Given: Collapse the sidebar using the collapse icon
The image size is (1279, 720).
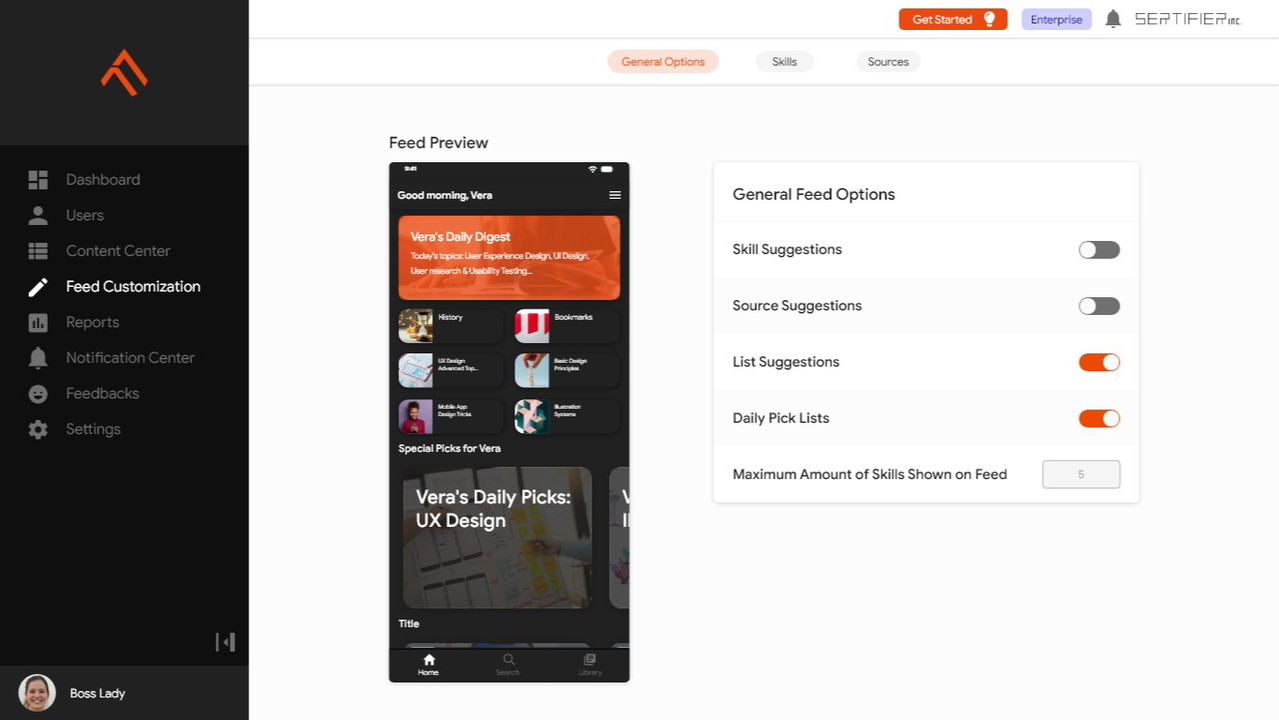Looking at the screenshot, I should pos(225,642).
